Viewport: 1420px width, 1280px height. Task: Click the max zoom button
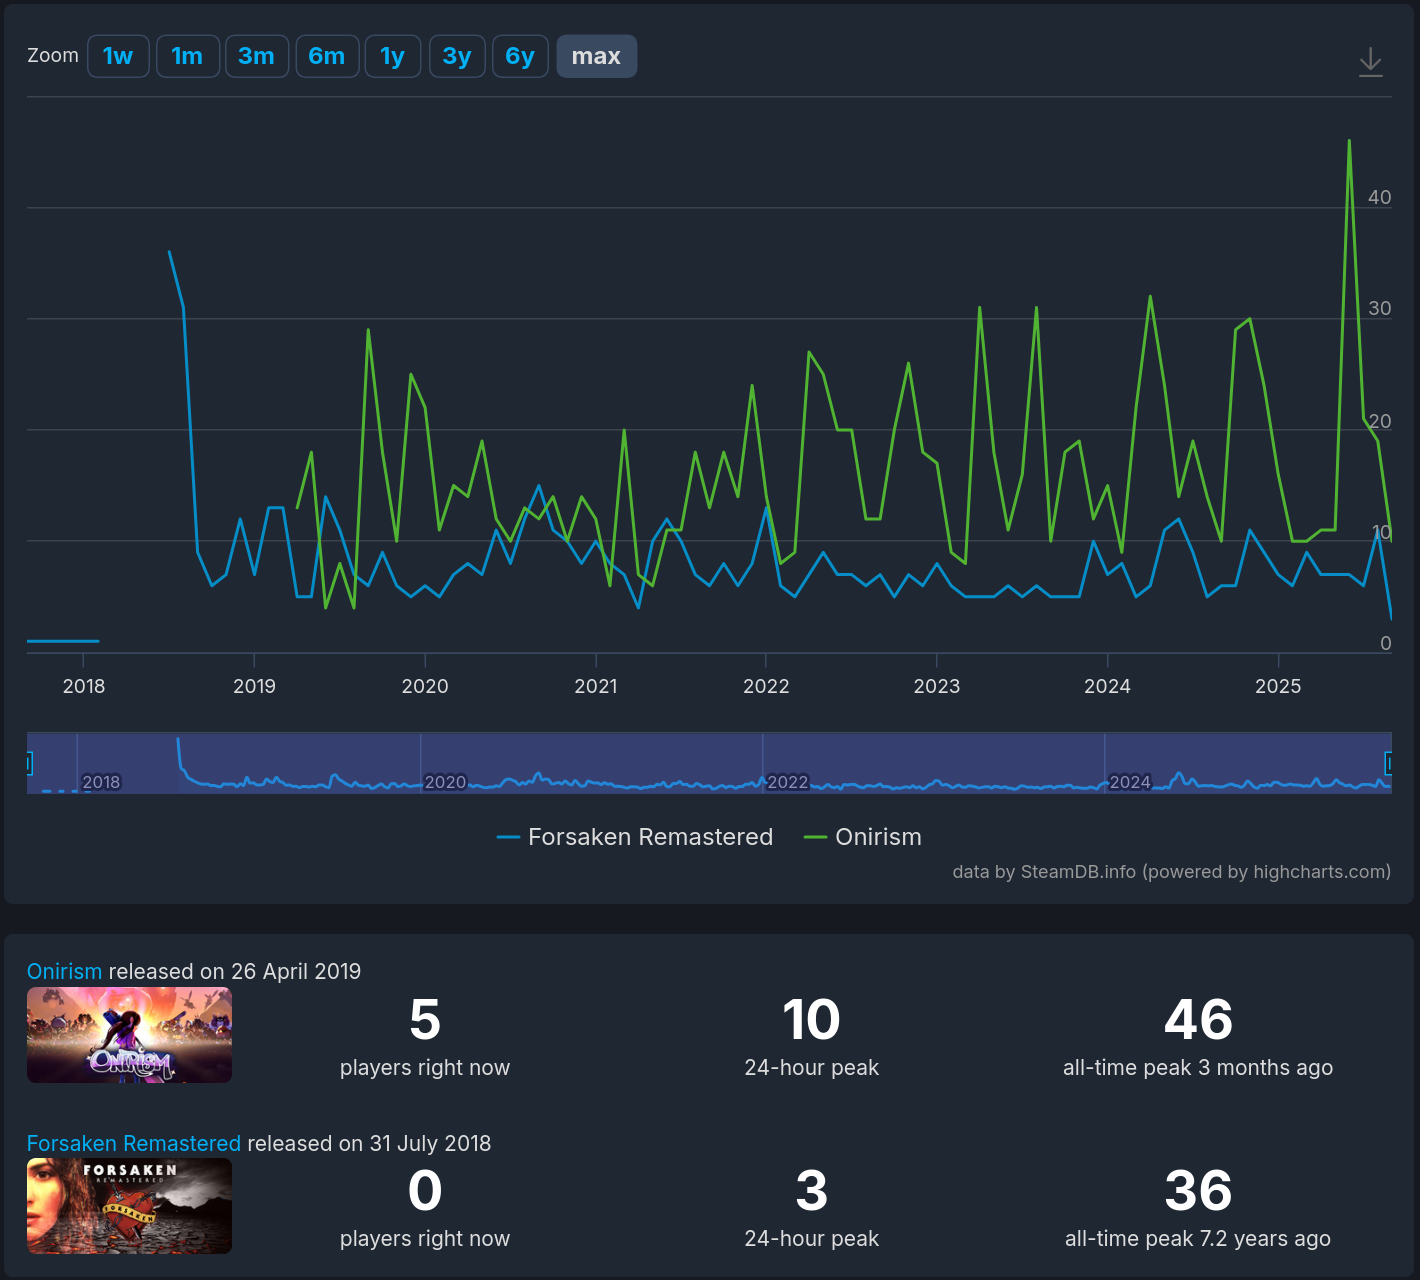(596, 56)
